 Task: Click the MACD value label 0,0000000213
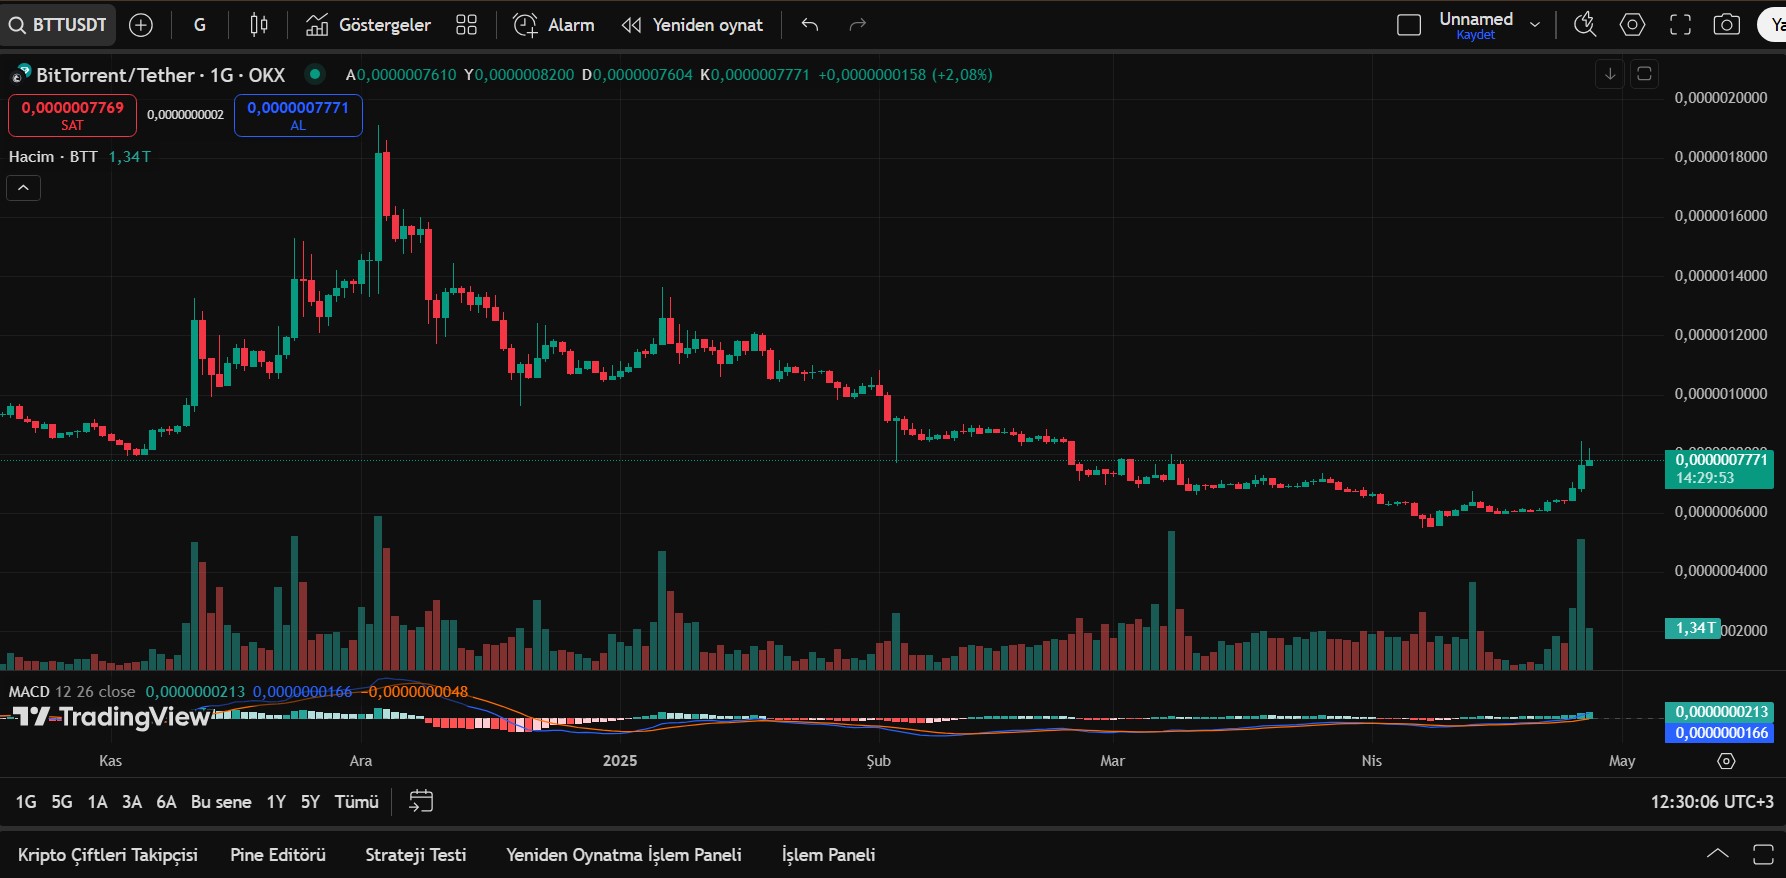tap(1719, 712)
